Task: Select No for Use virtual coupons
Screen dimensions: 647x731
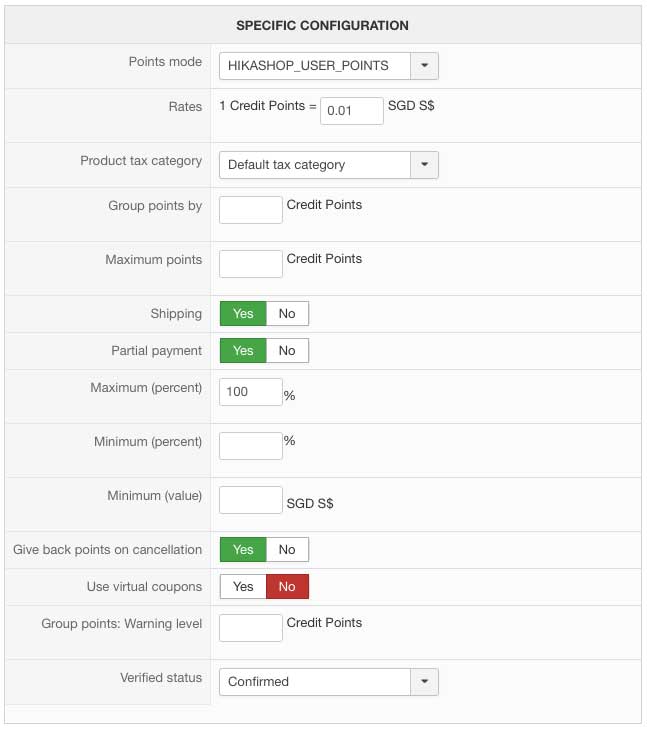Action: (x=287, y=587)
